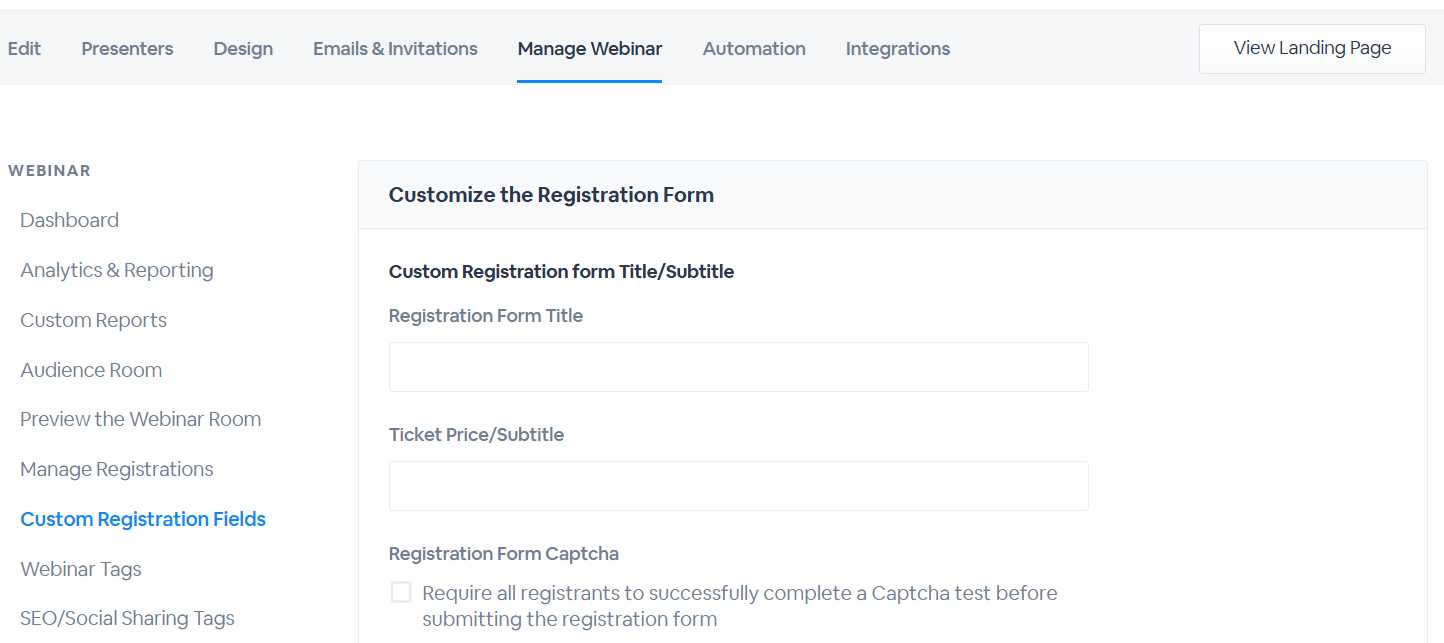This screenshot has width=1444, height=643.
Task: Open Webinar Tags in sidebar
Action: 81,569
